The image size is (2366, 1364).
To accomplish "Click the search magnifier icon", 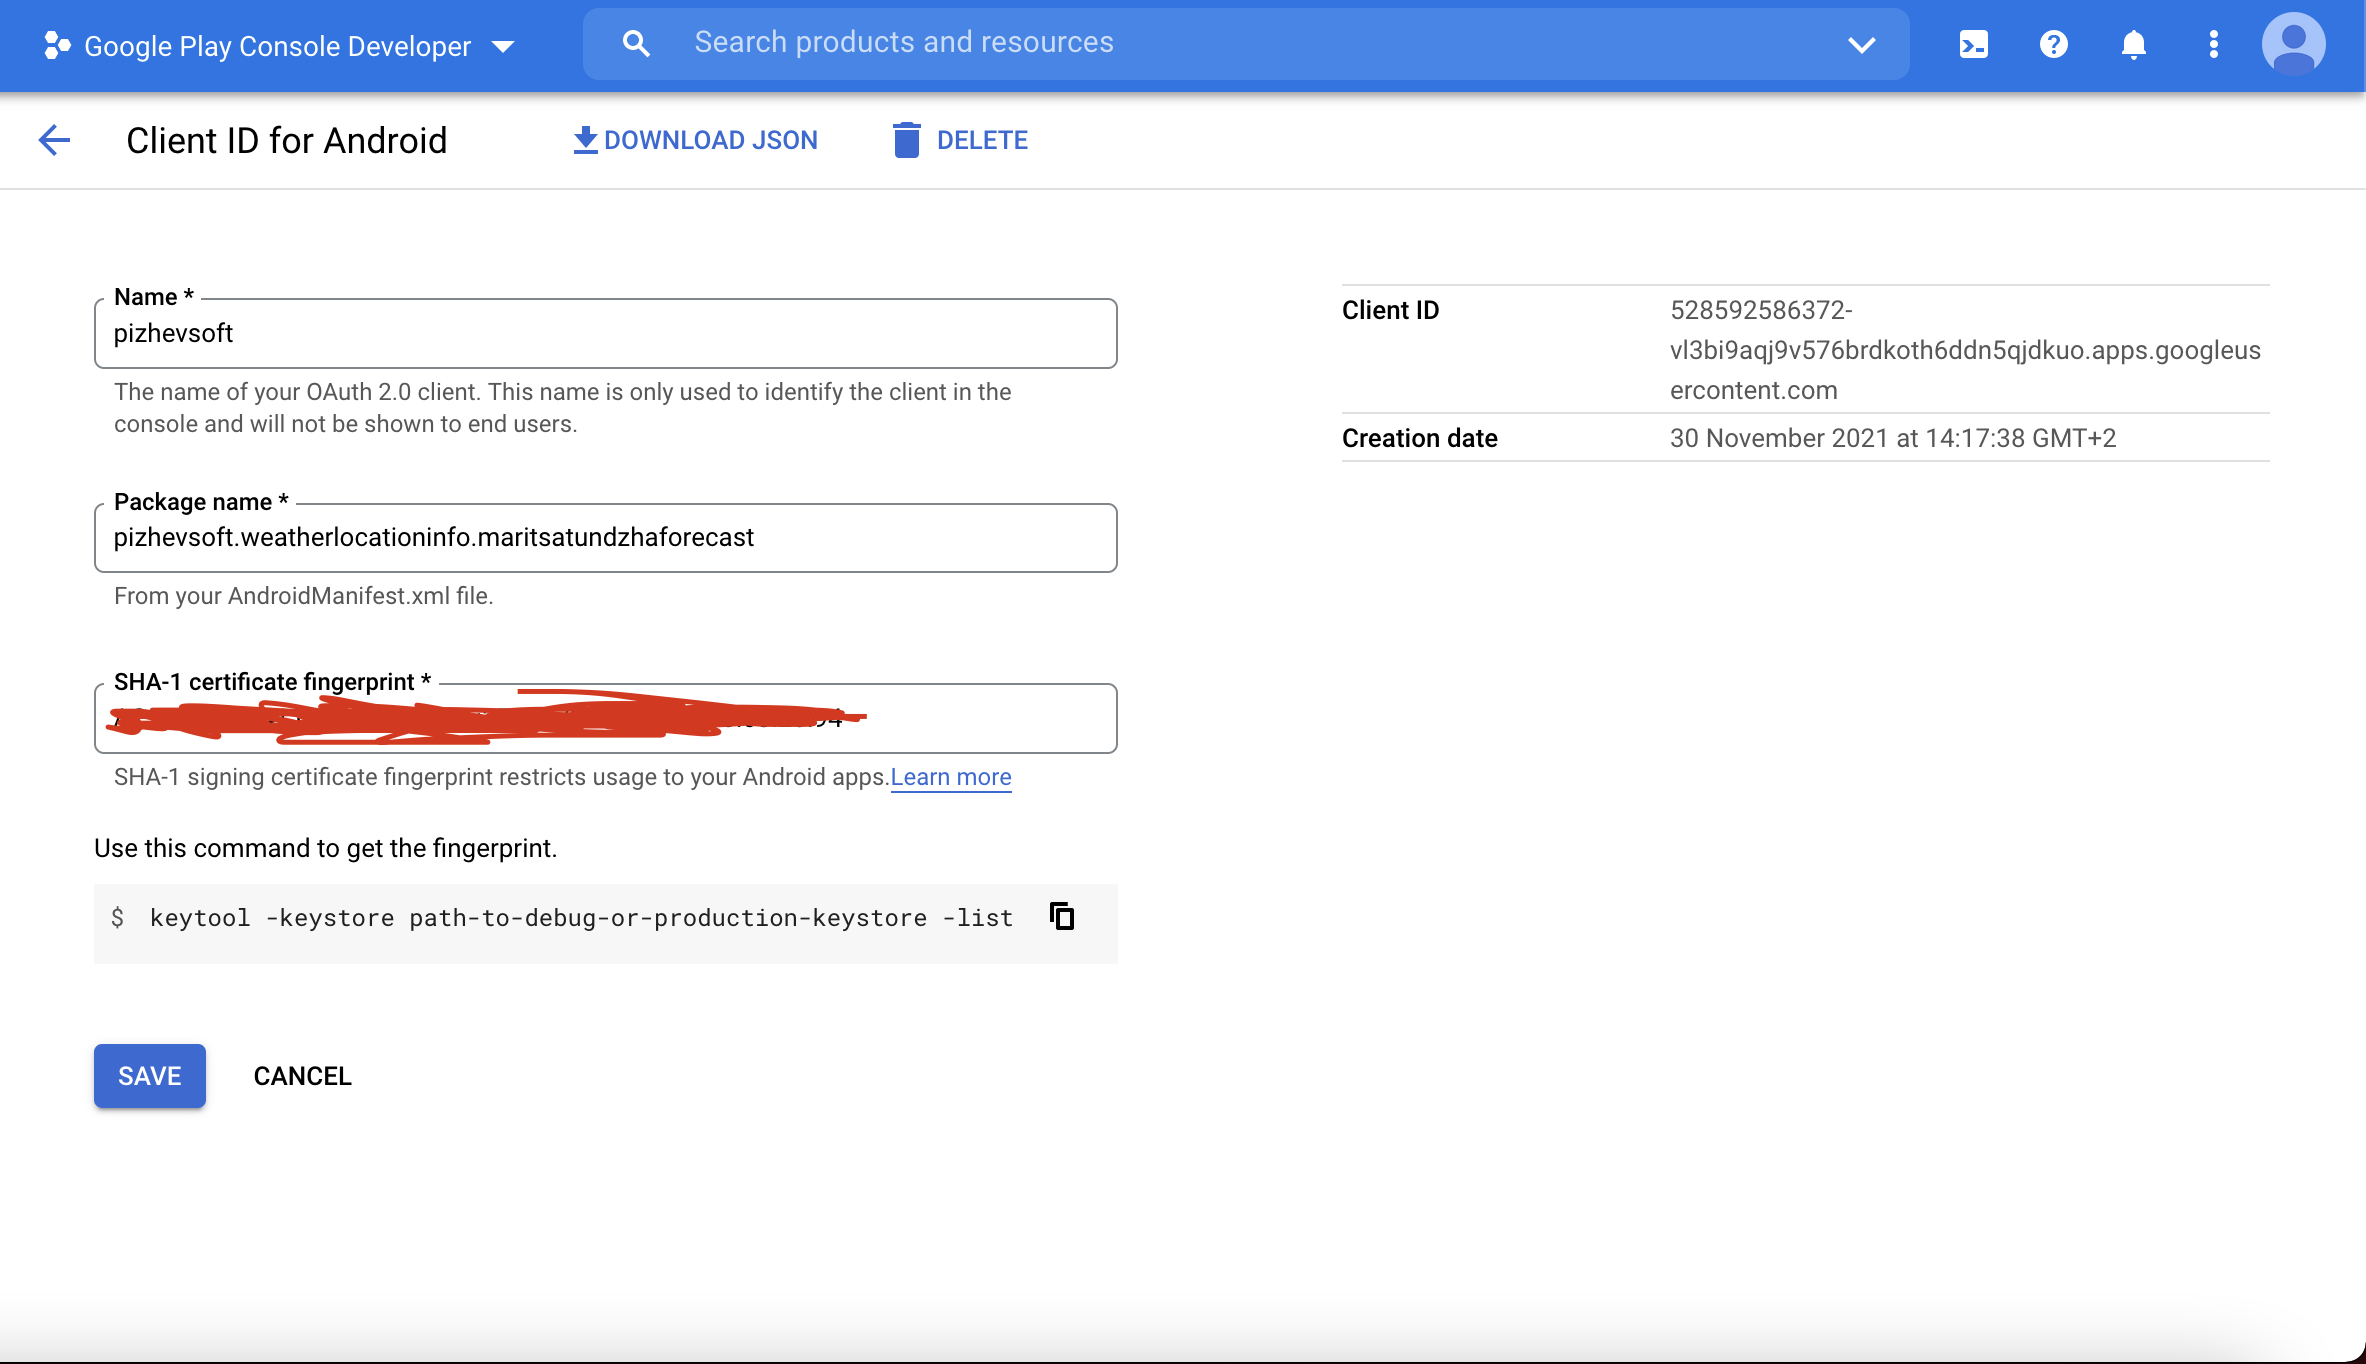I will pyautogui.click(x=636, y=43).
